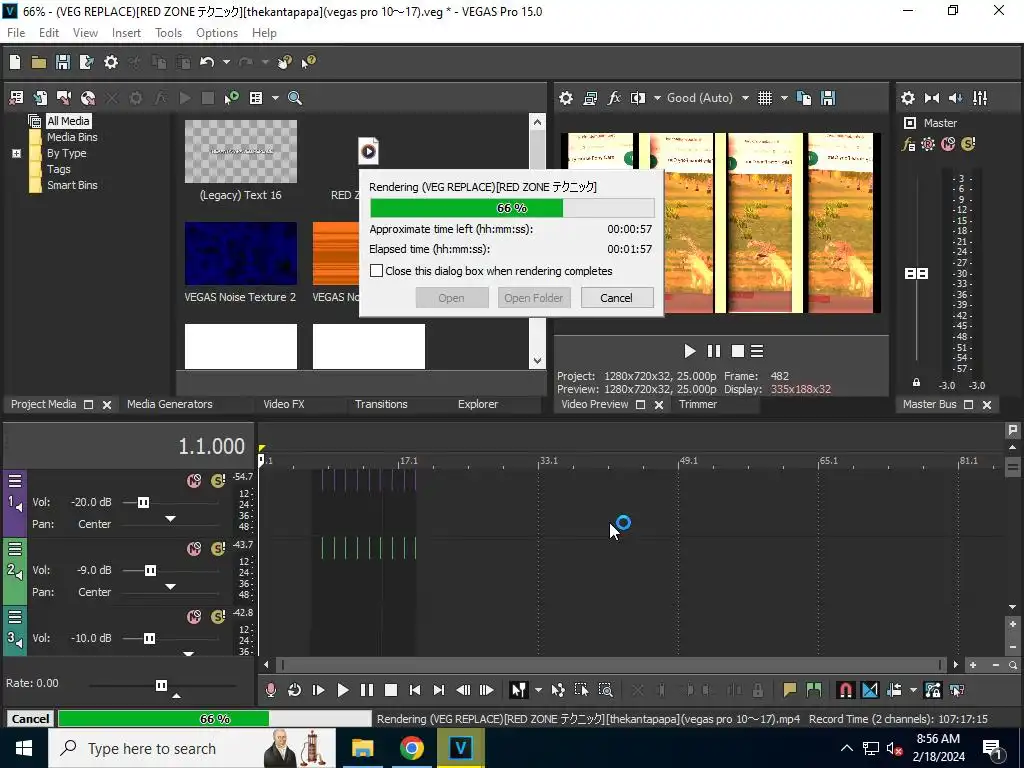This screenshot has height=768, width=1024.
Task: Open Project Properties gear in main toolbar
Action: (111, 62)
